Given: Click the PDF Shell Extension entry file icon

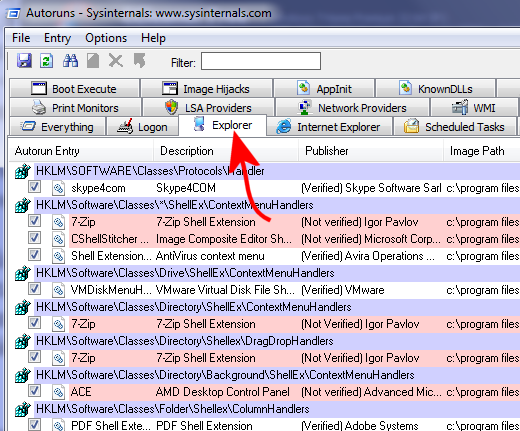Looking at the screenshot, I should coord(58,426).
